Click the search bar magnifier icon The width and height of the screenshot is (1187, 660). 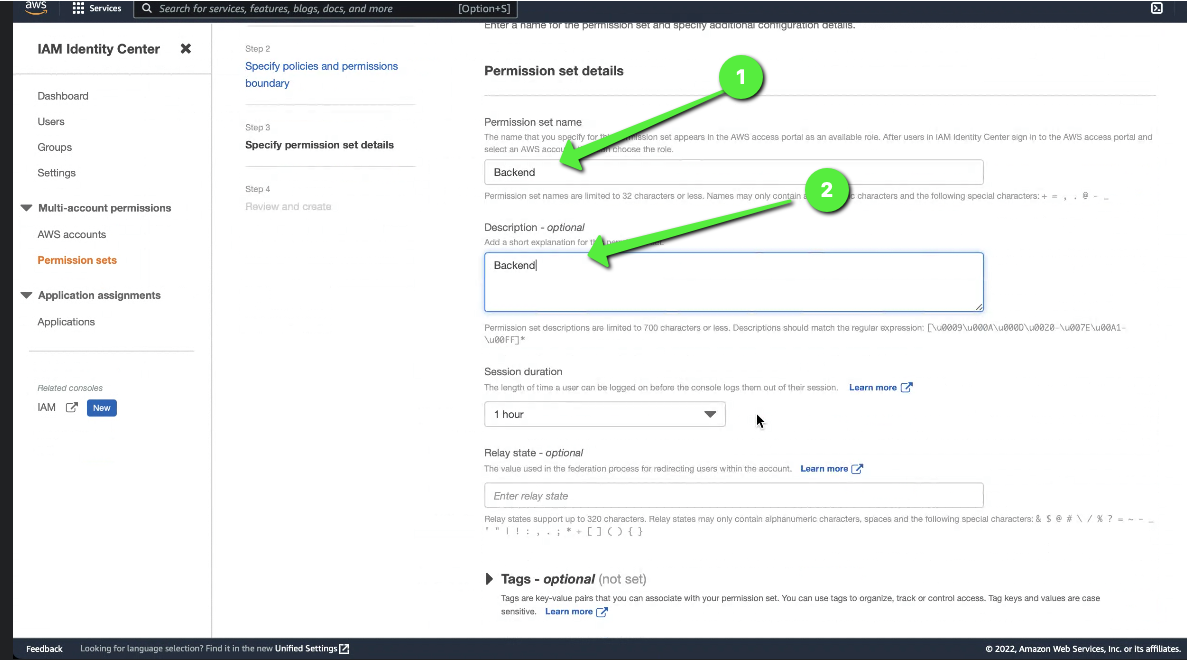pos(147,8)
